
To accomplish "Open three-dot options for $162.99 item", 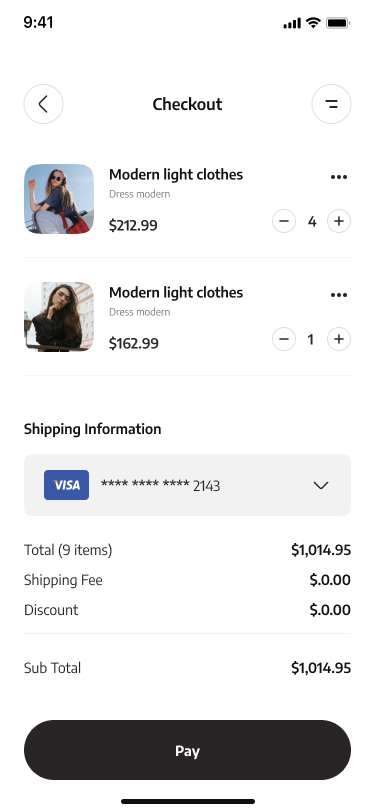I will (x=339, y=295).
